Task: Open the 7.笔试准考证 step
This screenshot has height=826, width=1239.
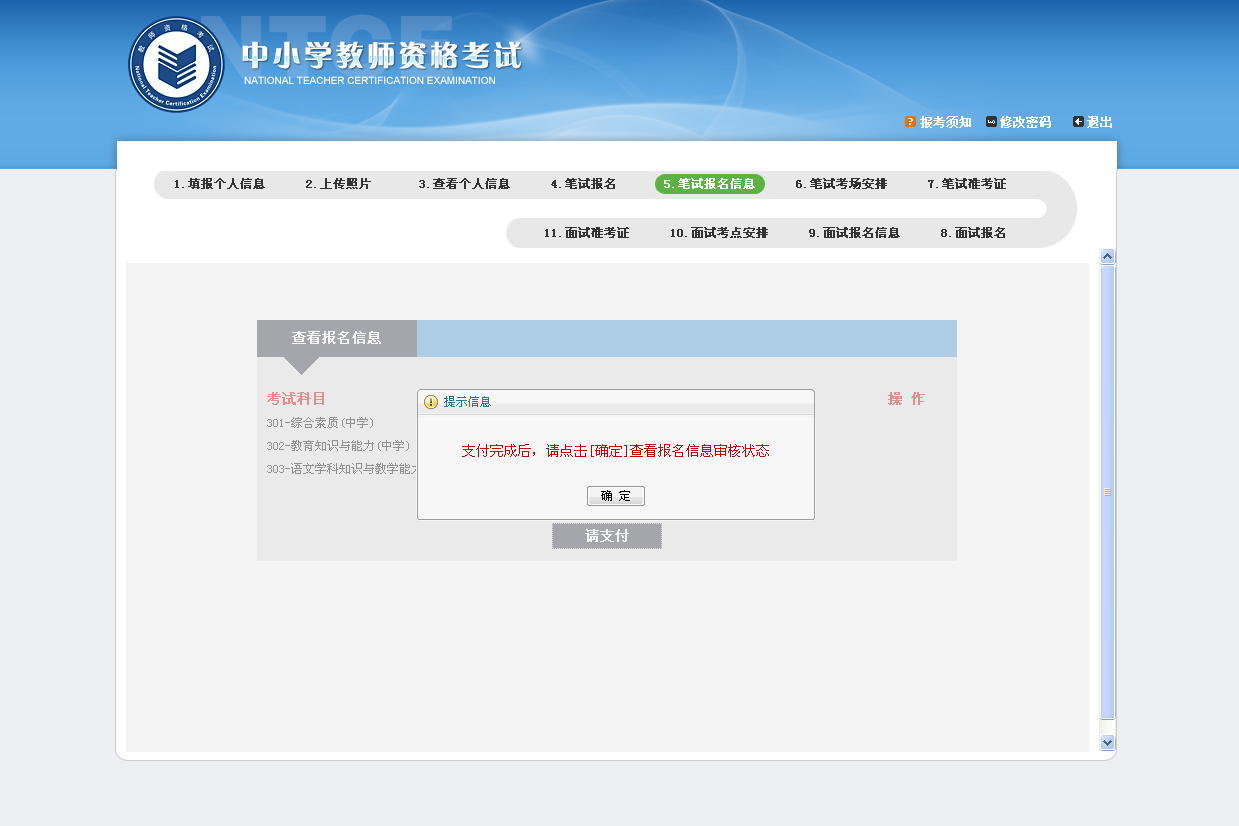Action: pos(966,184)
